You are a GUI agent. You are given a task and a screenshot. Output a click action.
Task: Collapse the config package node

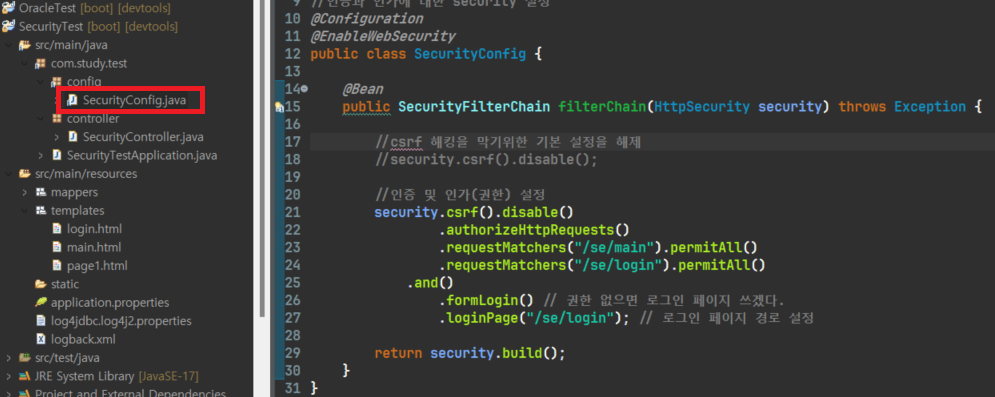tap(40, 82)
